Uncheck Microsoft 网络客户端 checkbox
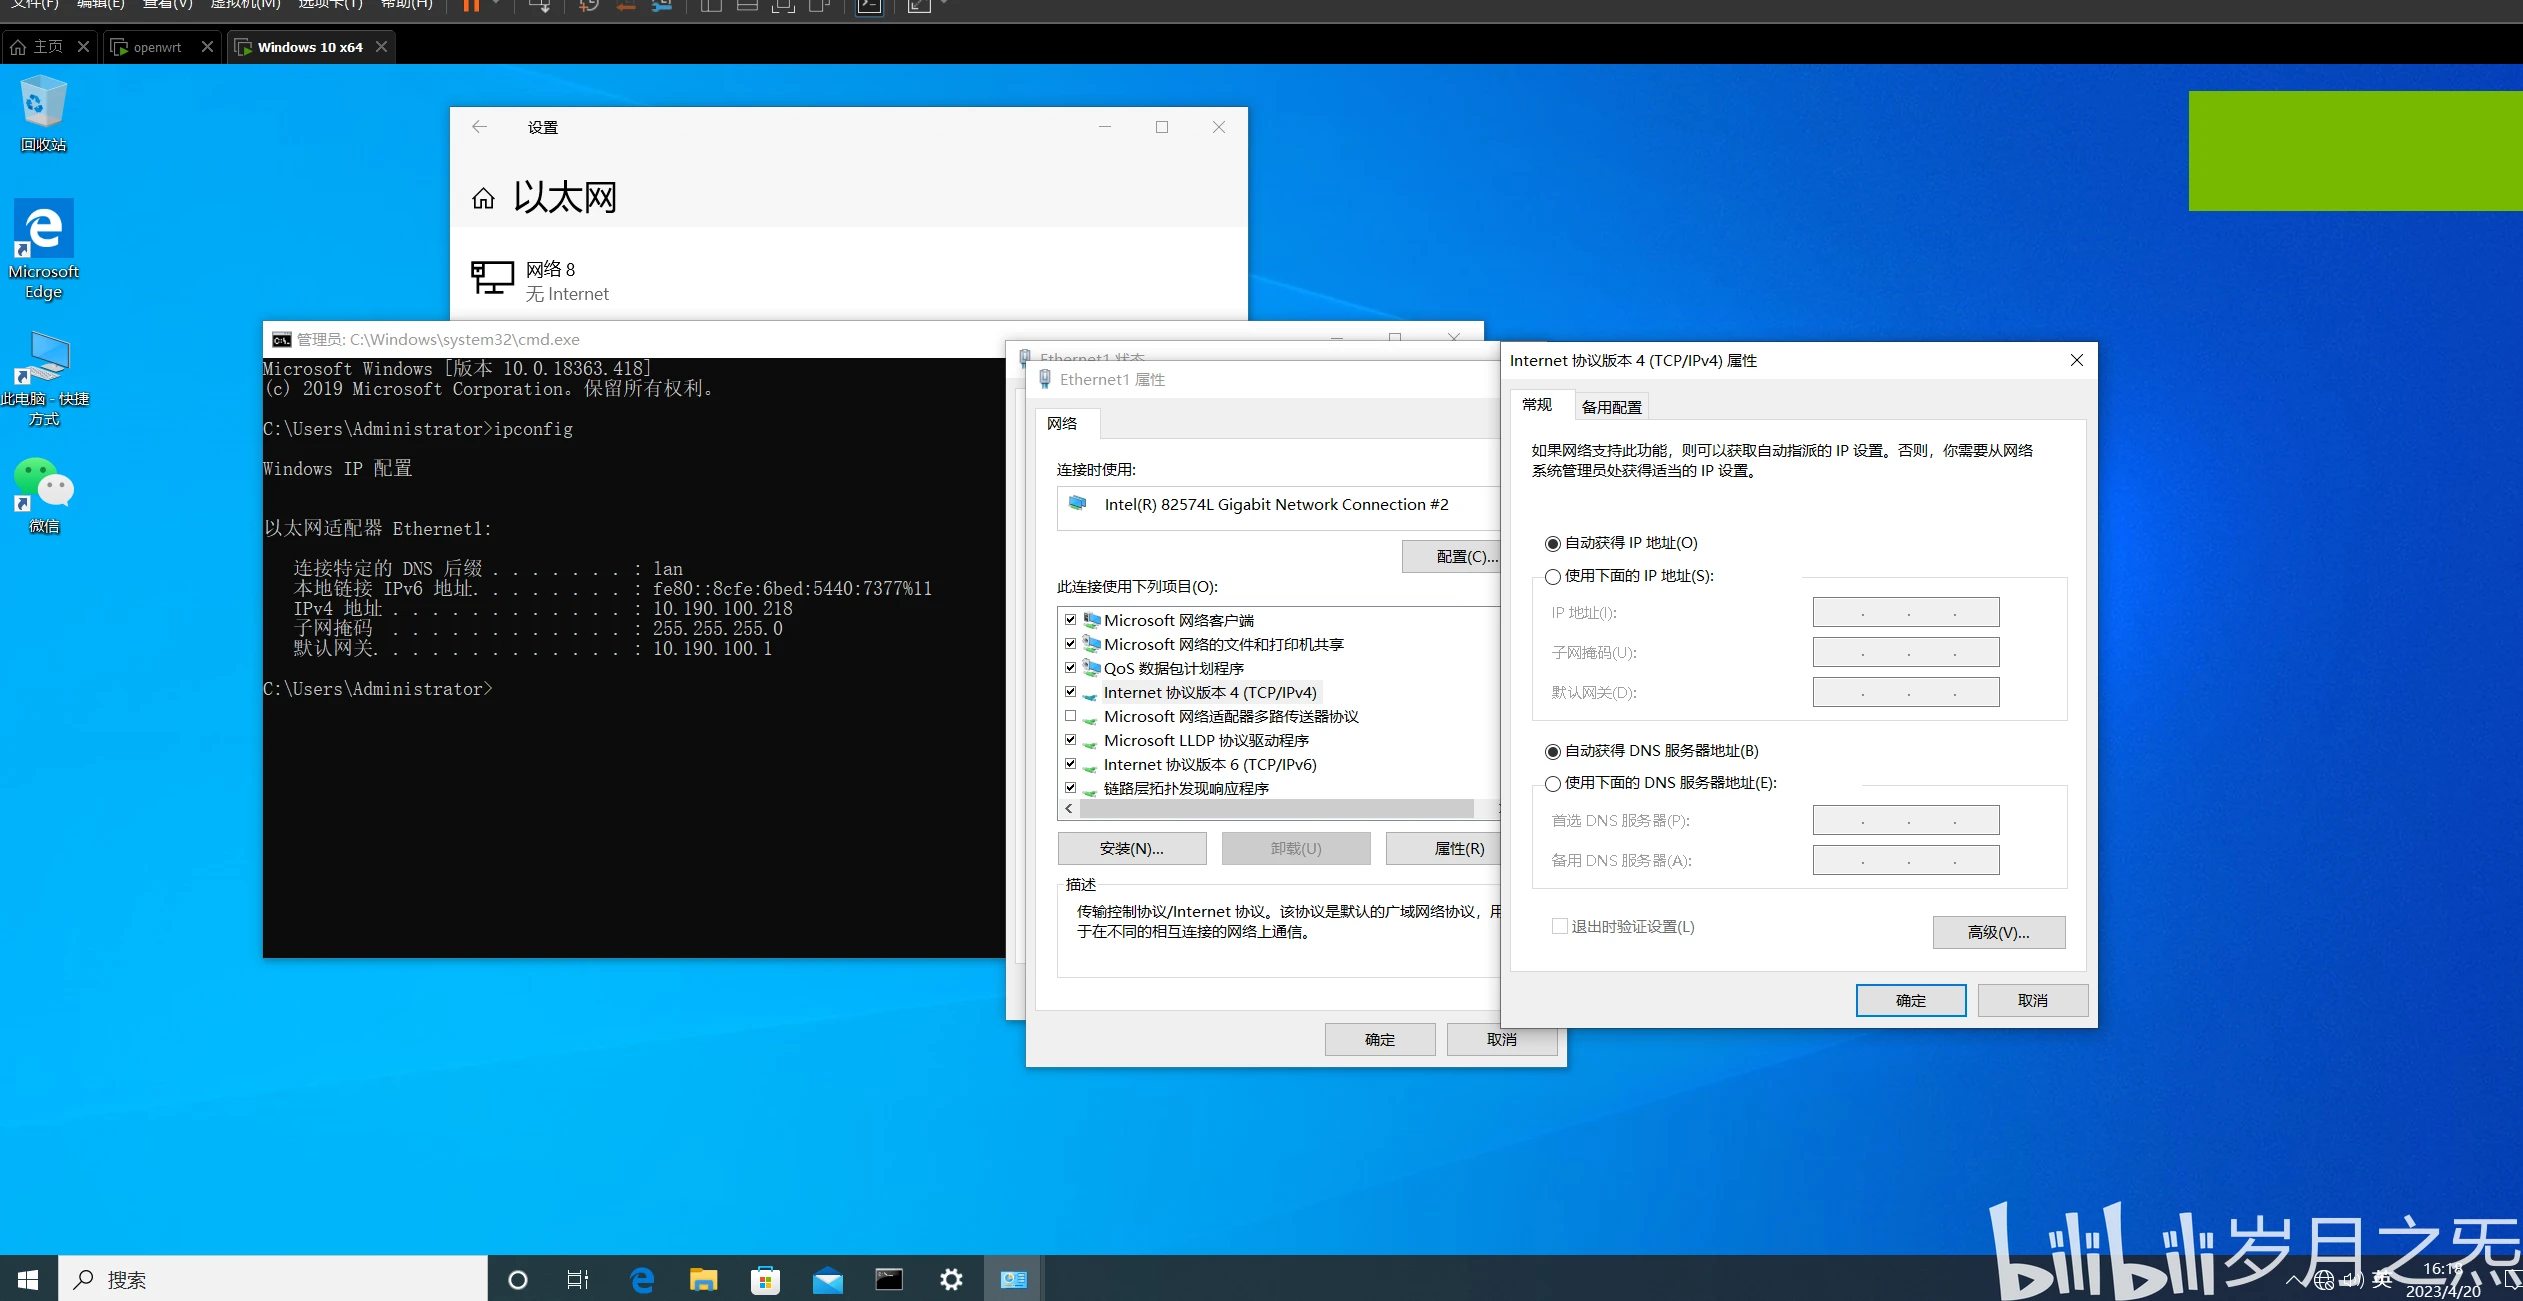This screenshot has width=2523, height=1301. click(1071, 620)
